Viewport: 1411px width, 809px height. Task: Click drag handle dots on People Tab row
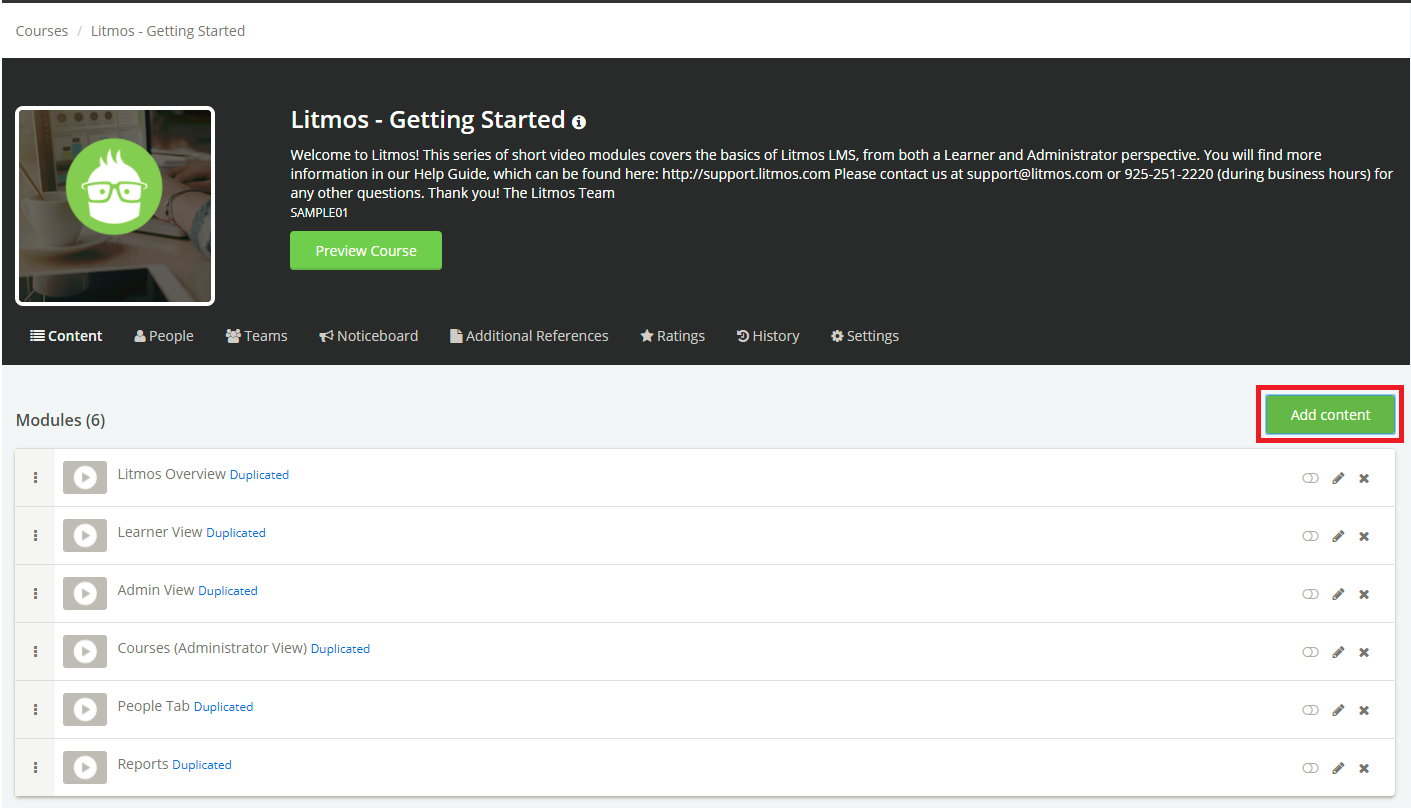(36, 710)
